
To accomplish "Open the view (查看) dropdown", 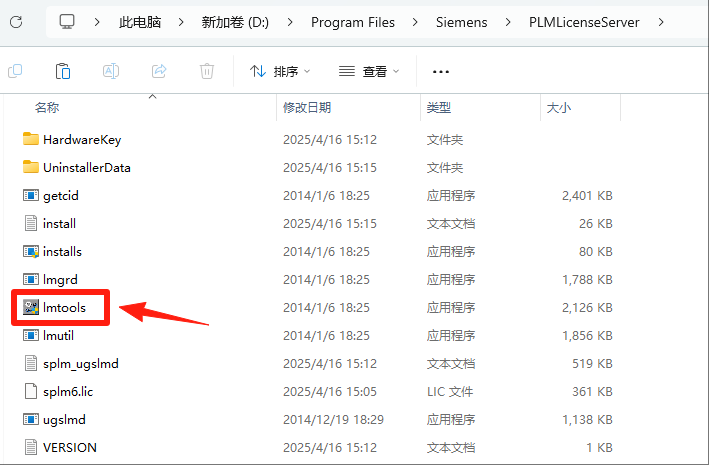I will [369, 71].
